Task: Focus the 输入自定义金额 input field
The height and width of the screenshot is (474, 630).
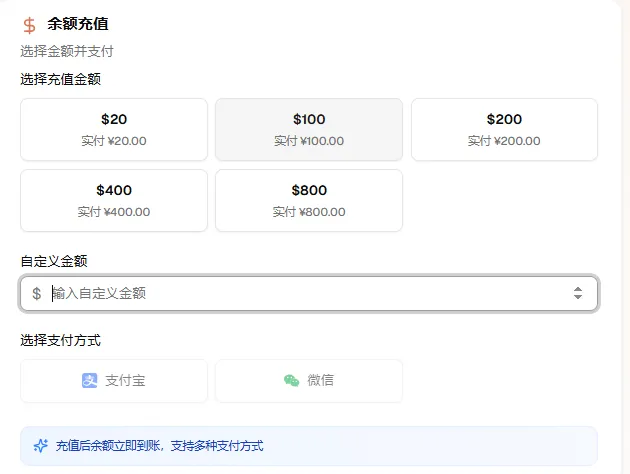Action: pos(300,294)
